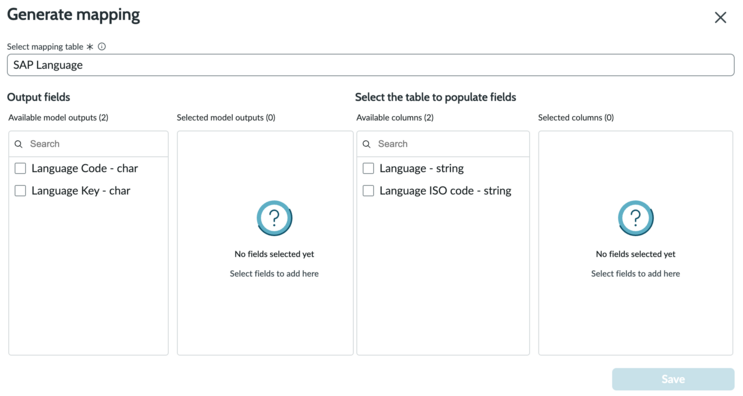Click the Save button
The height and width of the screenshot is (396, 743).
(x=673, y=379)
